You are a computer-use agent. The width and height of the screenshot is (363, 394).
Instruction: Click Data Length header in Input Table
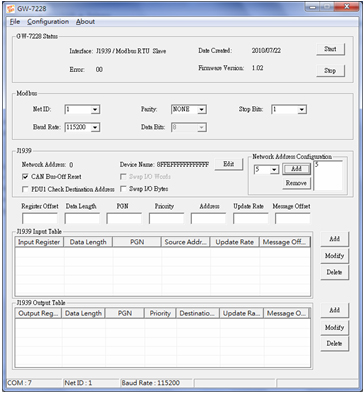tap(88, 242)
